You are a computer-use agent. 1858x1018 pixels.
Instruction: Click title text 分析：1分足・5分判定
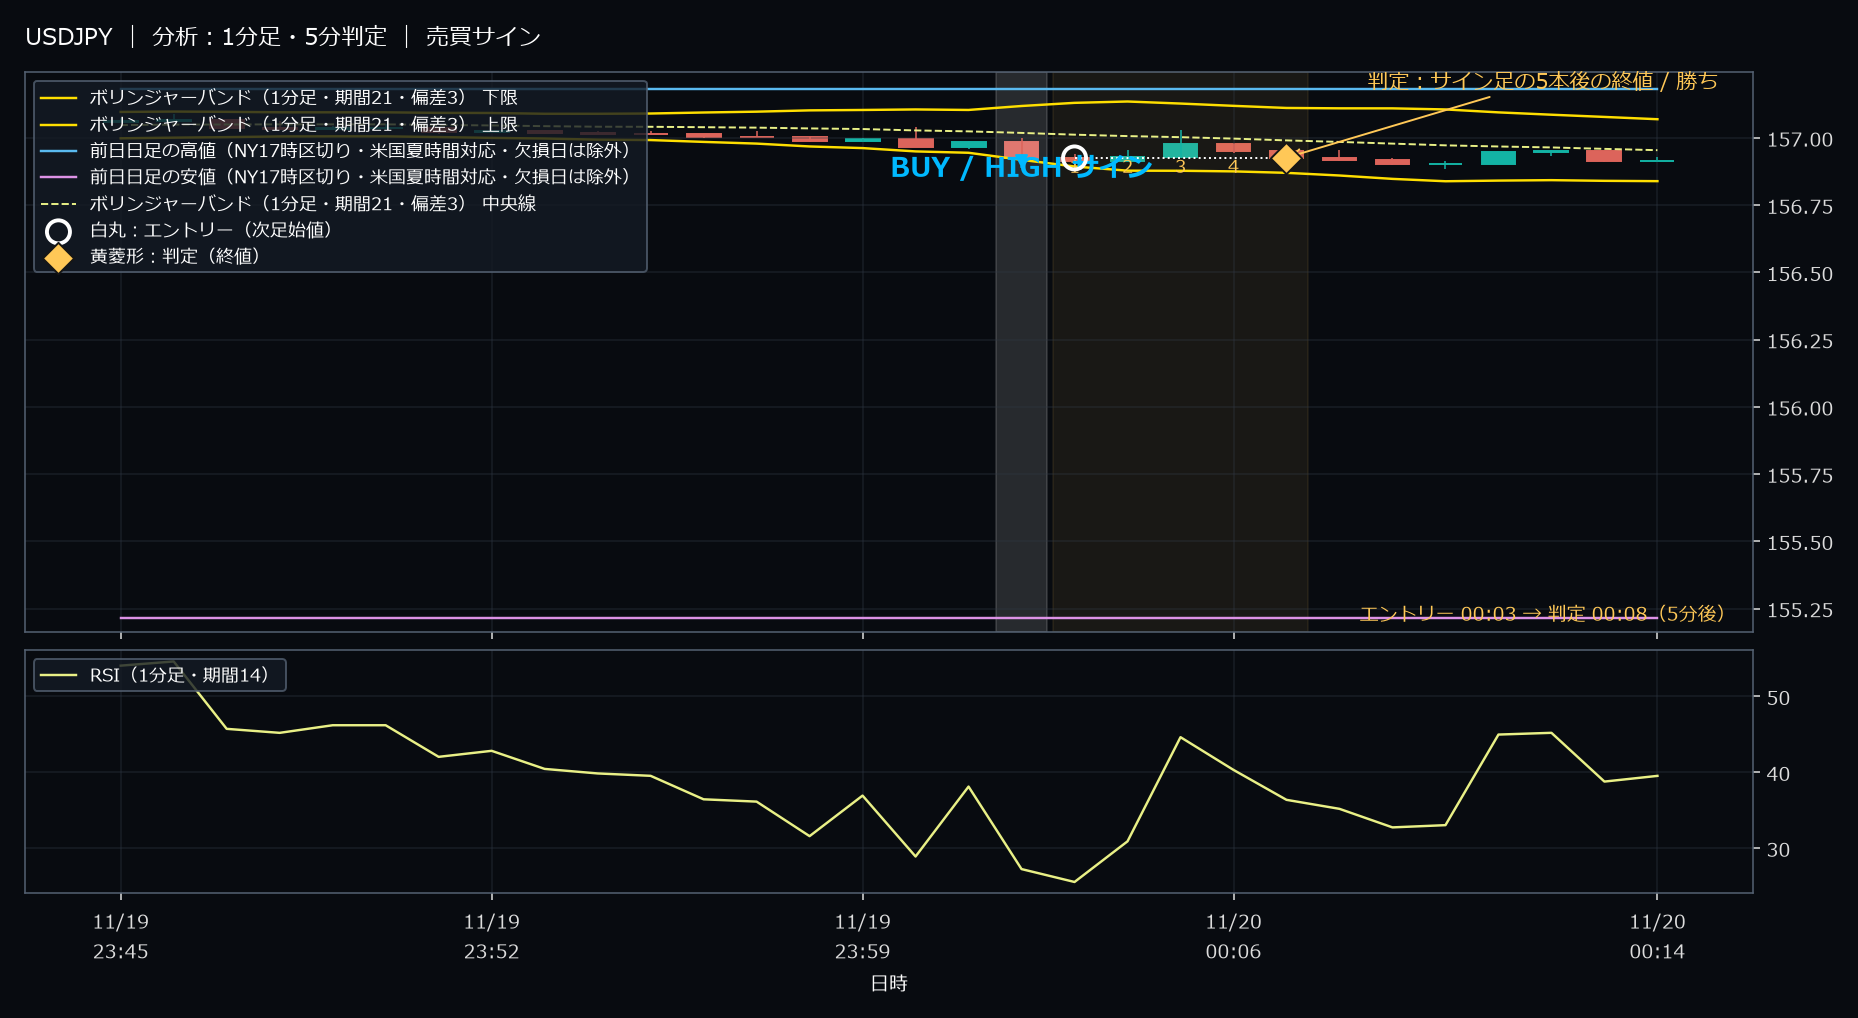pyautogui.click(x=269, y=37)
